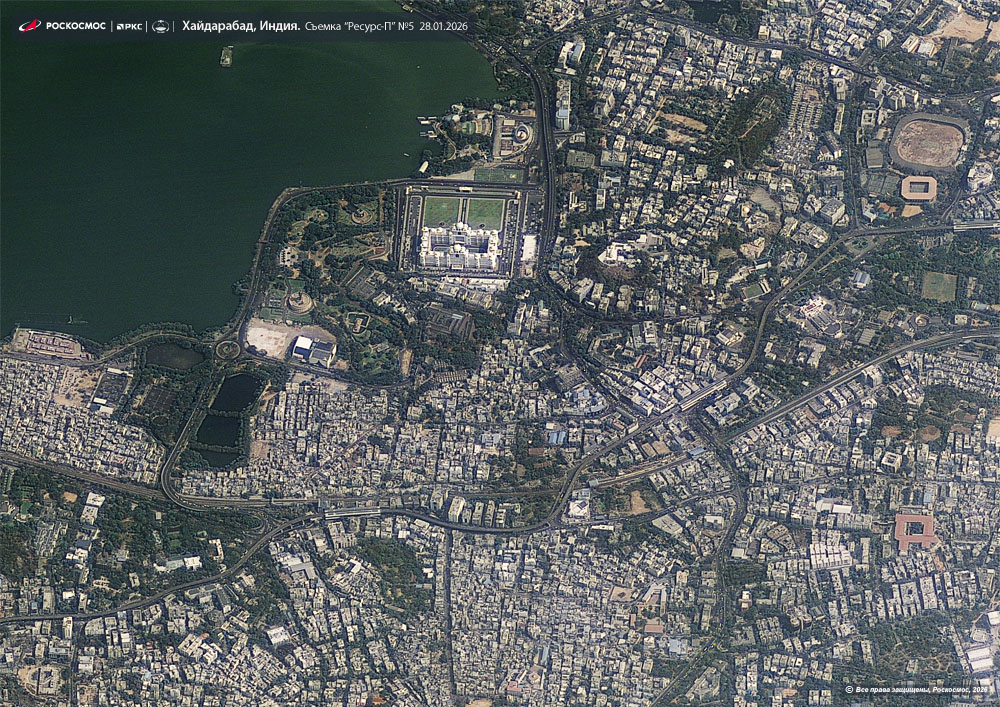
Task: Click the round emblem beside РКС logo
Action: [160, 26]
